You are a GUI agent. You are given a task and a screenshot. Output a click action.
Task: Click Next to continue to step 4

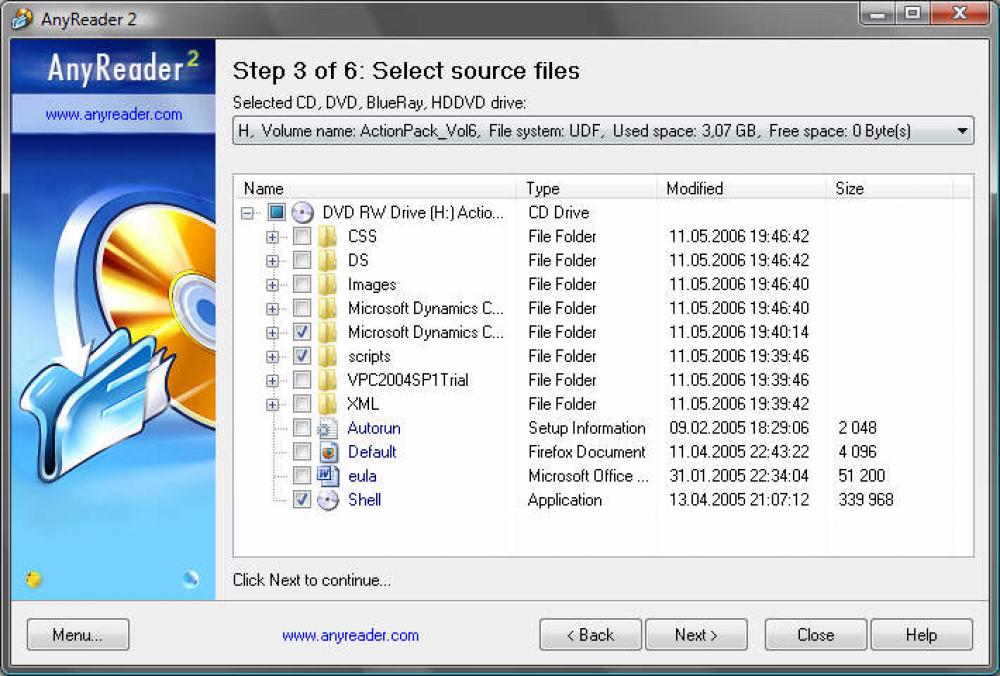pyautogui.click(x=696, y=634)
